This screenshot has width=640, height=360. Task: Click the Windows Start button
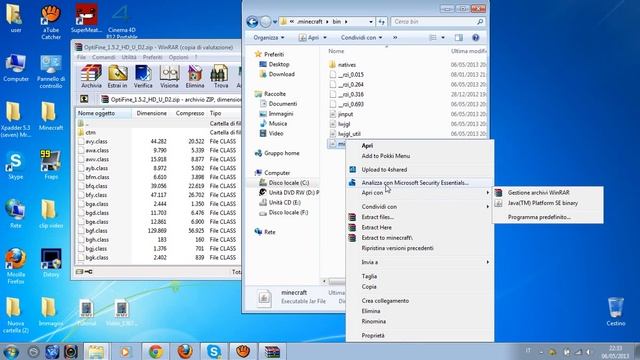[11, 351]
